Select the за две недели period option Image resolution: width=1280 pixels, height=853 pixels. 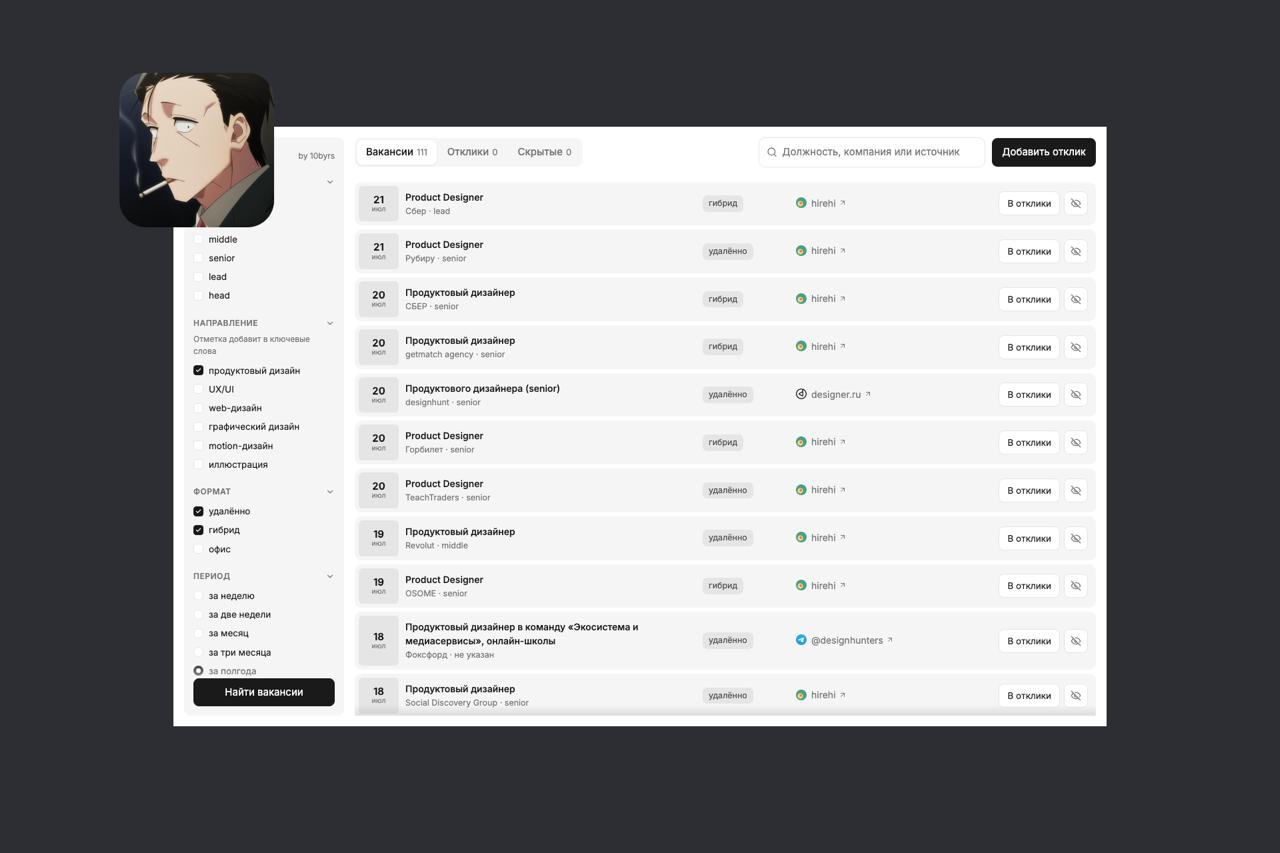[x=198, y=615]
